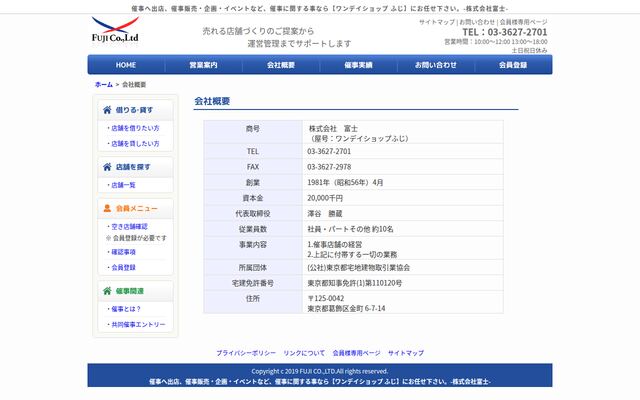
Task: Click the FUJI Co.,Ltd logo
Action: tap(115, 29)
